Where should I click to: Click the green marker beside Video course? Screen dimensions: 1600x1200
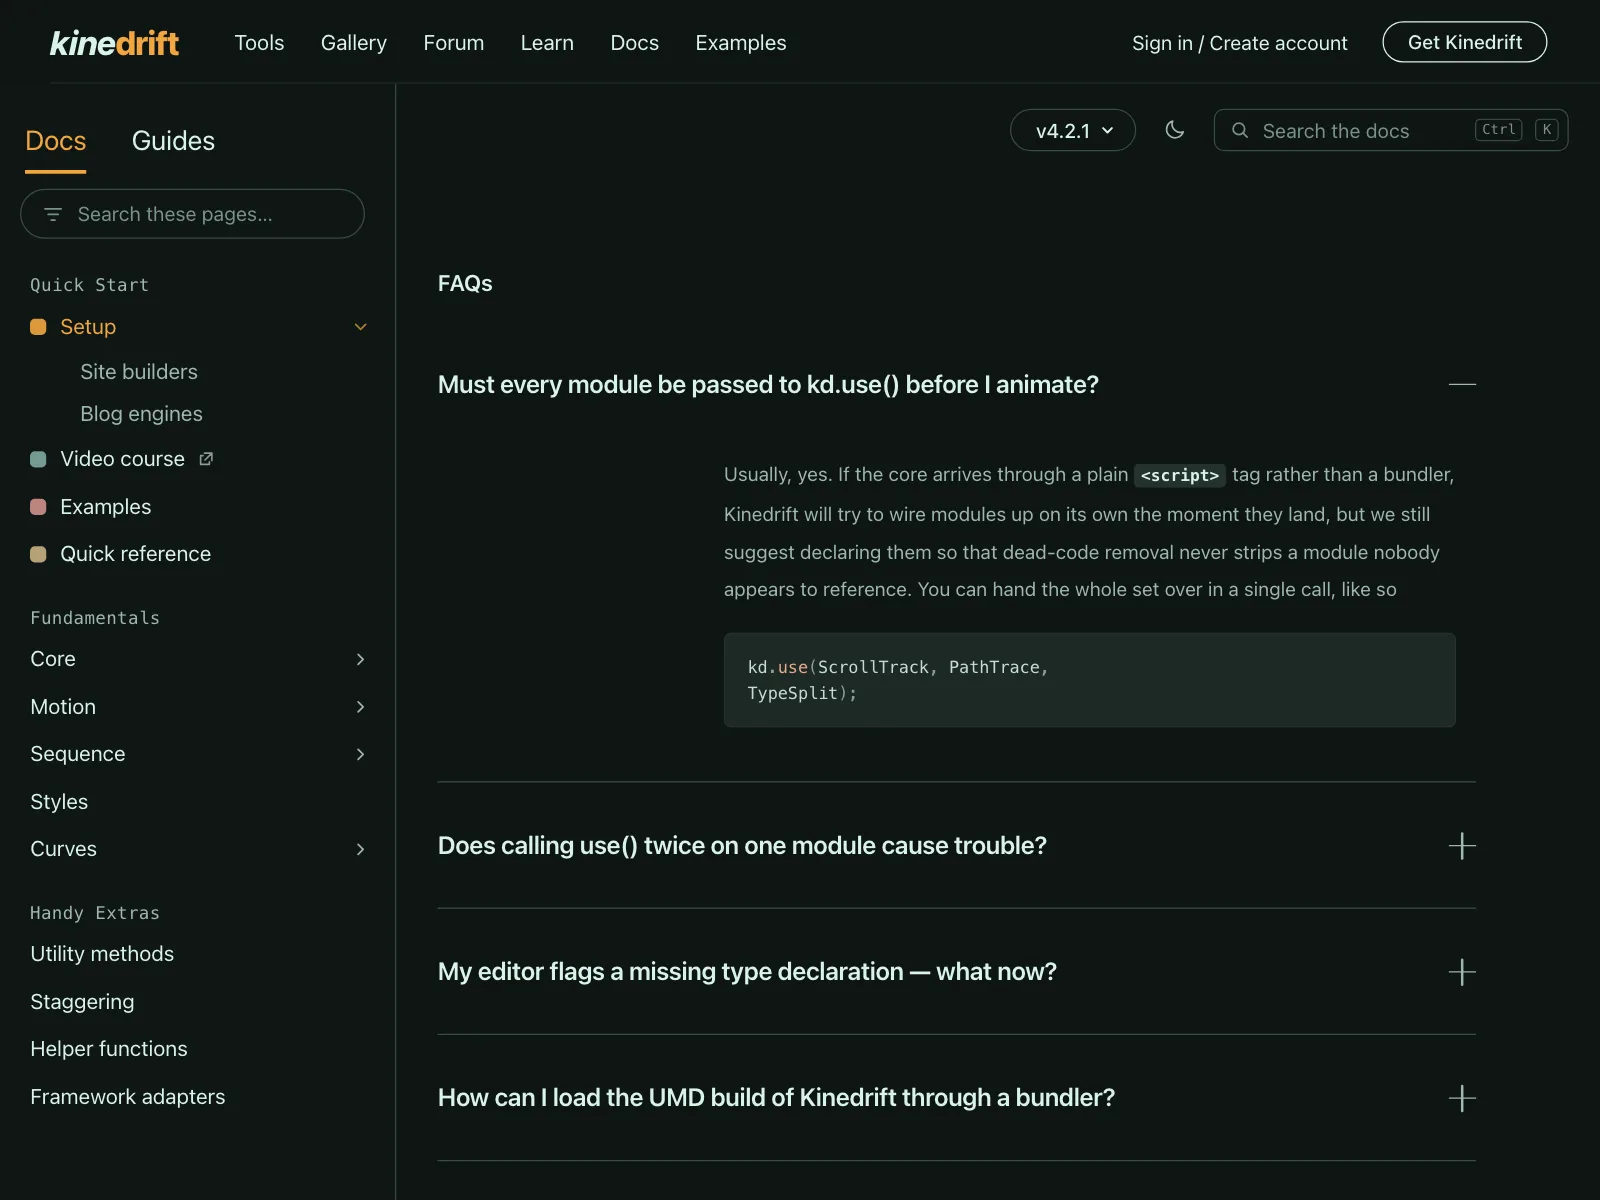[x=38, y=459]
